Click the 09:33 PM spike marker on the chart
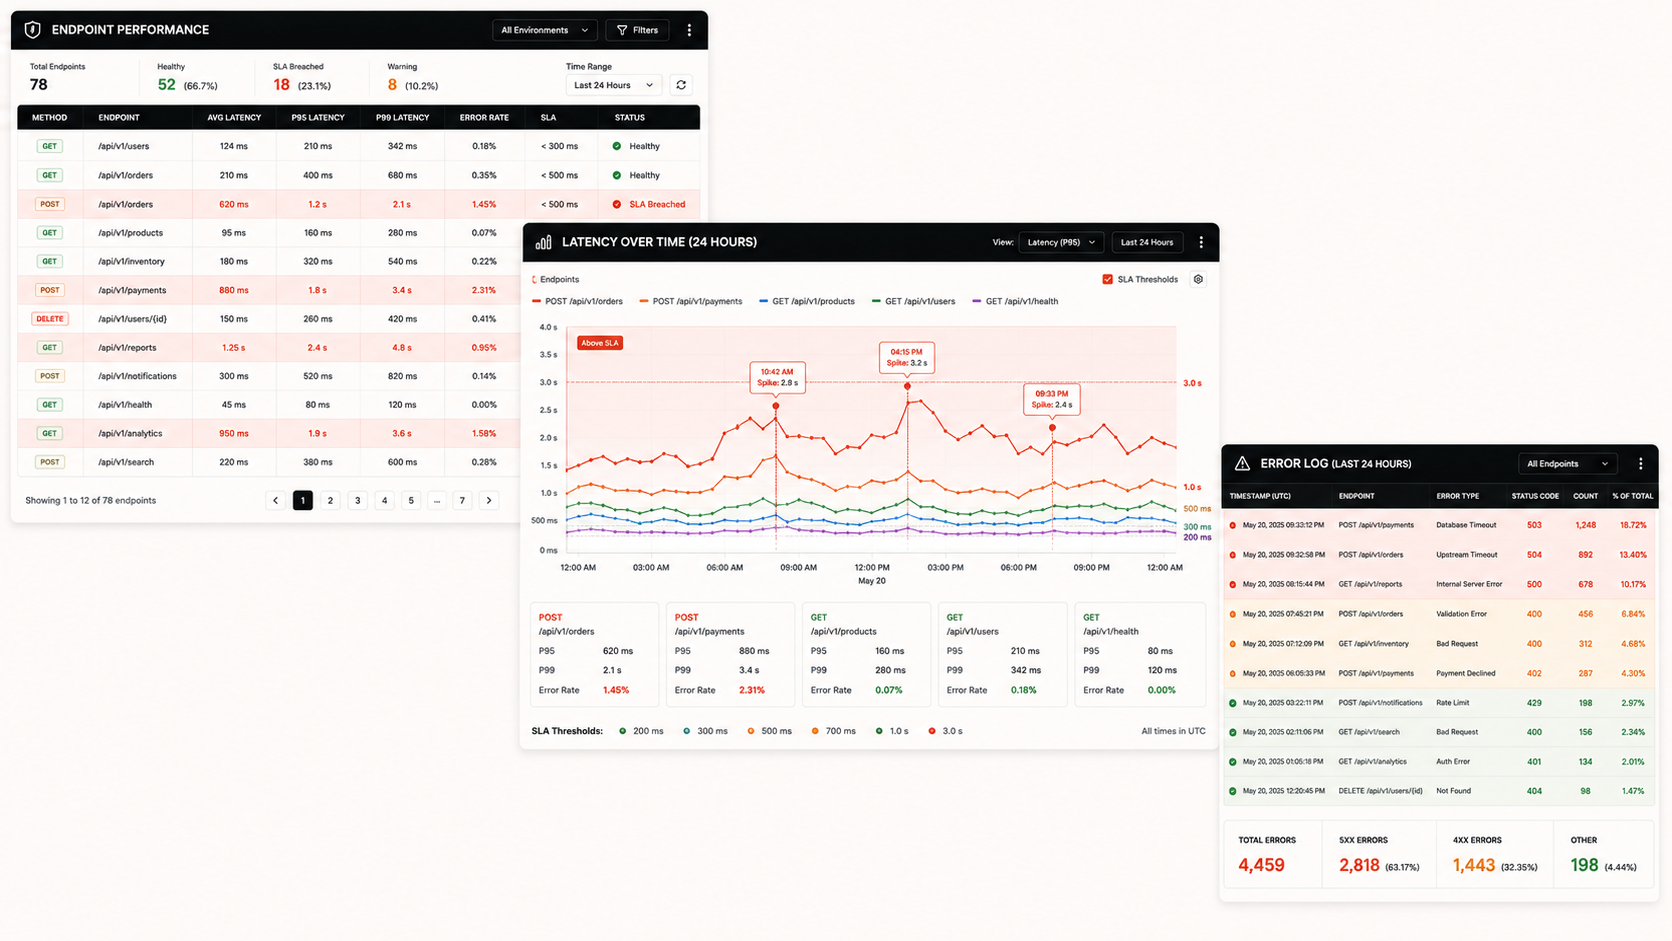 click(1052, 428)
